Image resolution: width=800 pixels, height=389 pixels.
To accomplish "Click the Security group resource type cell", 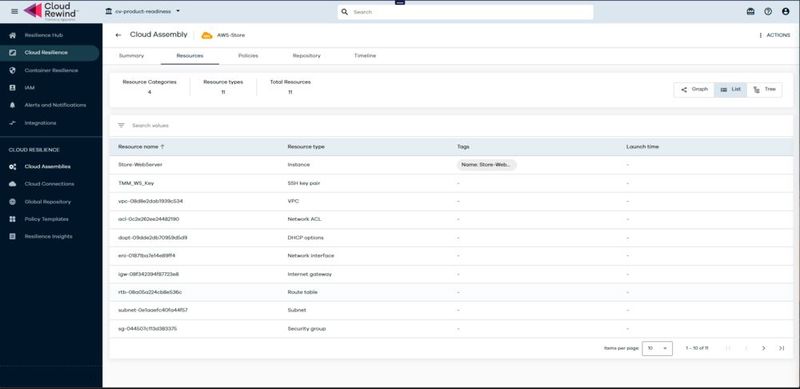I will tap(307, 329).
